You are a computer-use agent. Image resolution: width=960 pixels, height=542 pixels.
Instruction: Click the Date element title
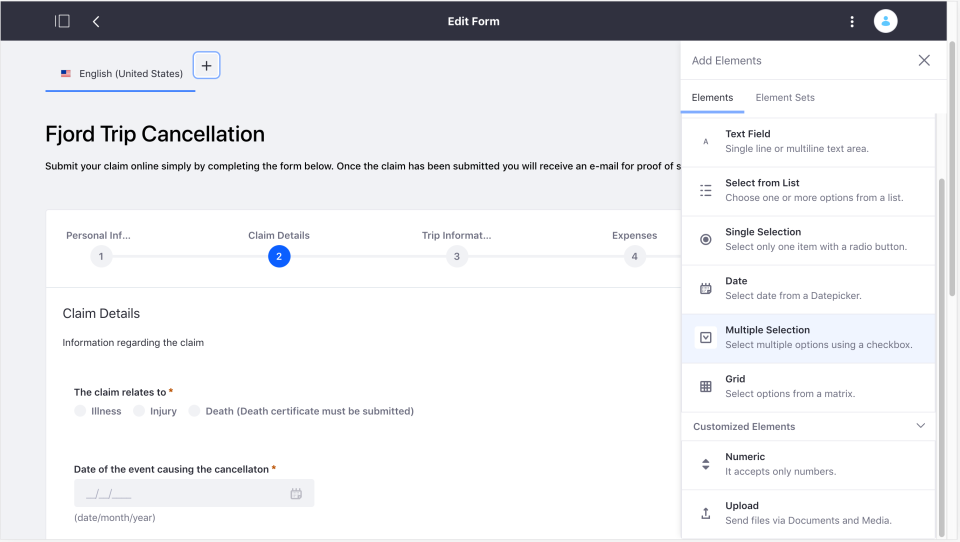(x=736, y=280)
